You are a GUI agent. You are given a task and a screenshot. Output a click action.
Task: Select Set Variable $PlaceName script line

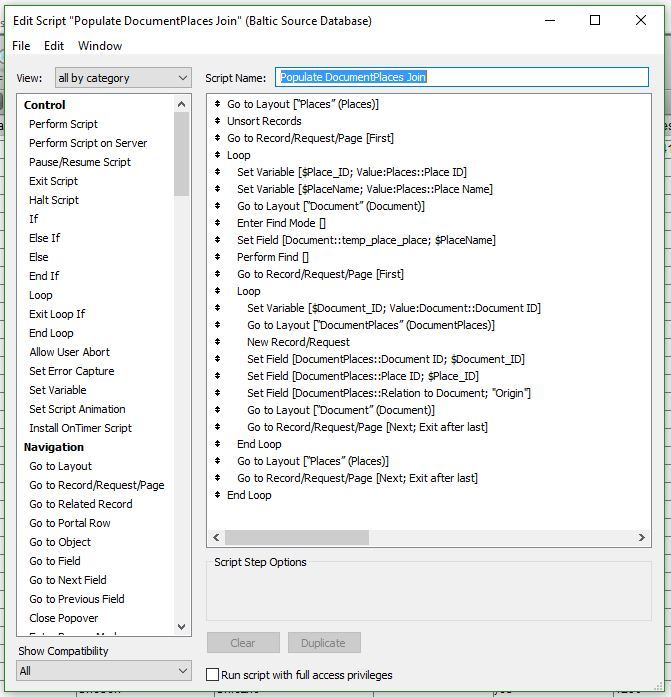click(364, 189)
